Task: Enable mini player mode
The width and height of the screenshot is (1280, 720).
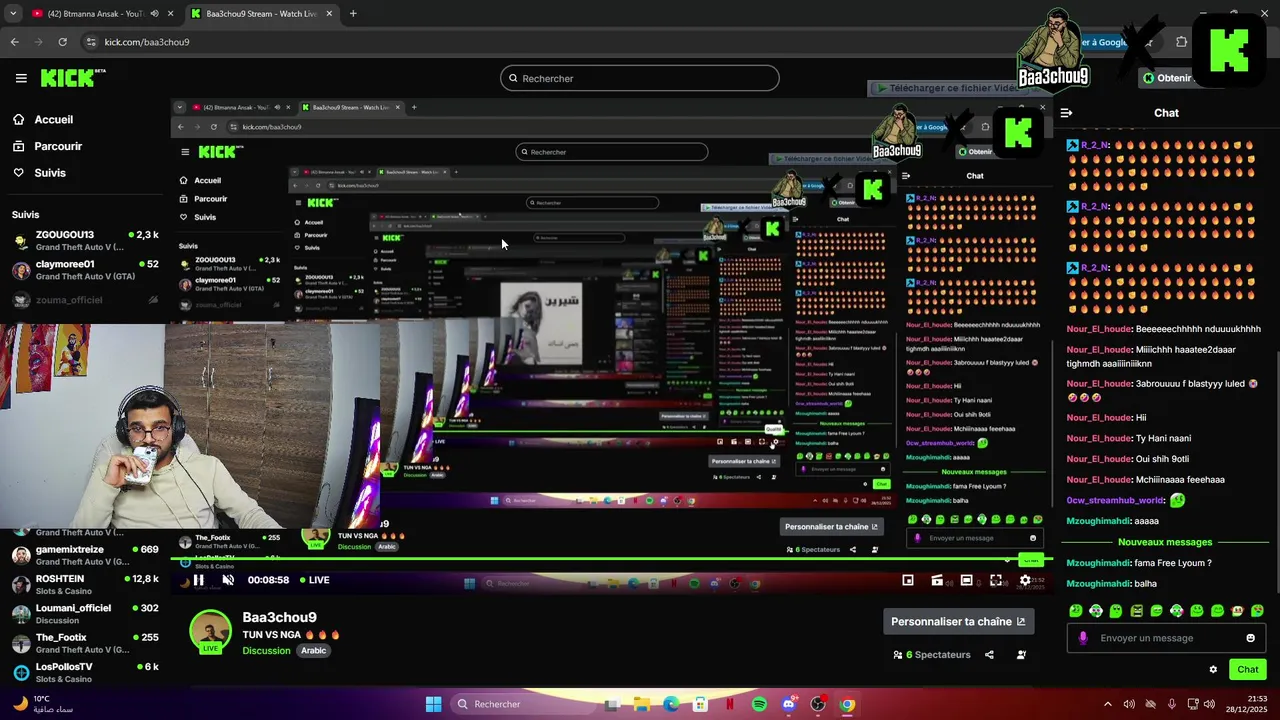Action: click(908, 580)
